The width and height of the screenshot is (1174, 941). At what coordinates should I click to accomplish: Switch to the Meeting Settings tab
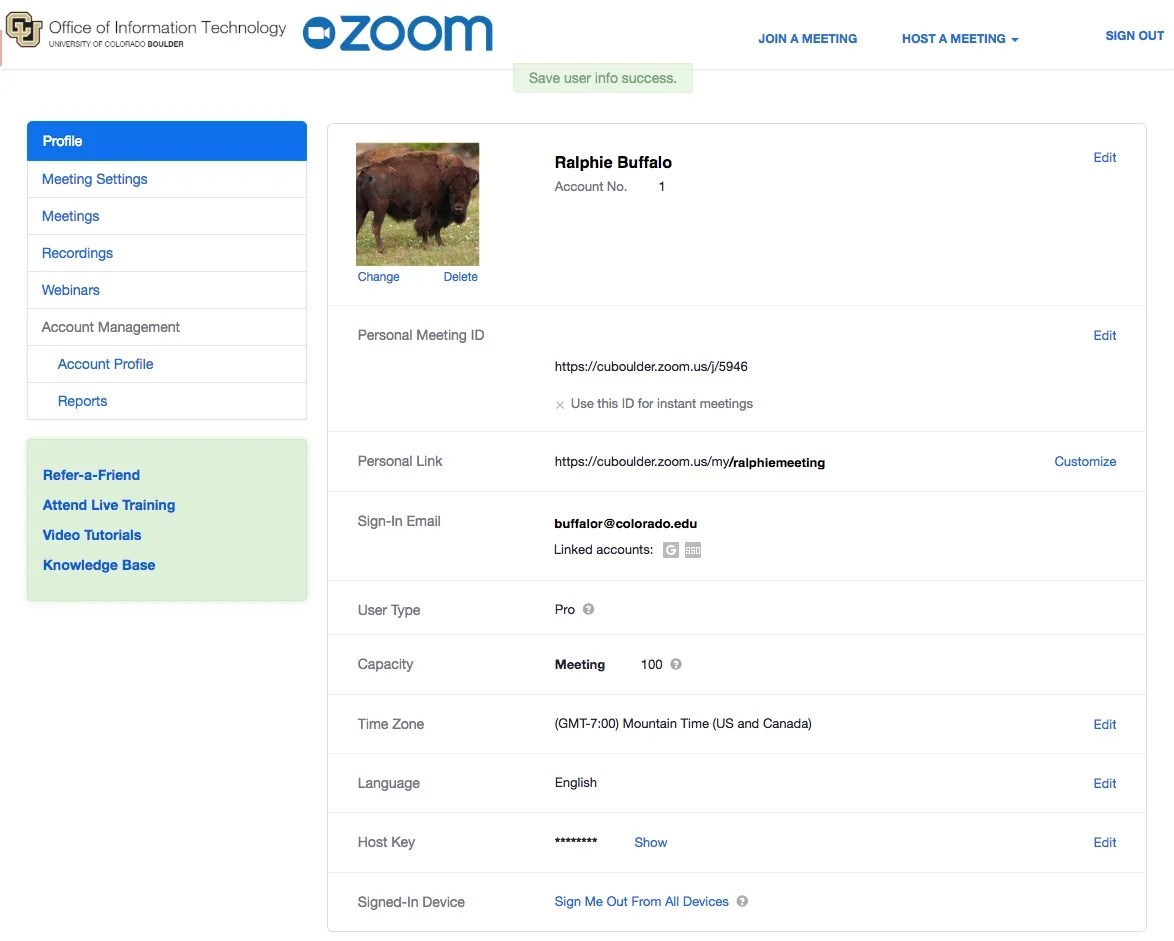point(94,179)
